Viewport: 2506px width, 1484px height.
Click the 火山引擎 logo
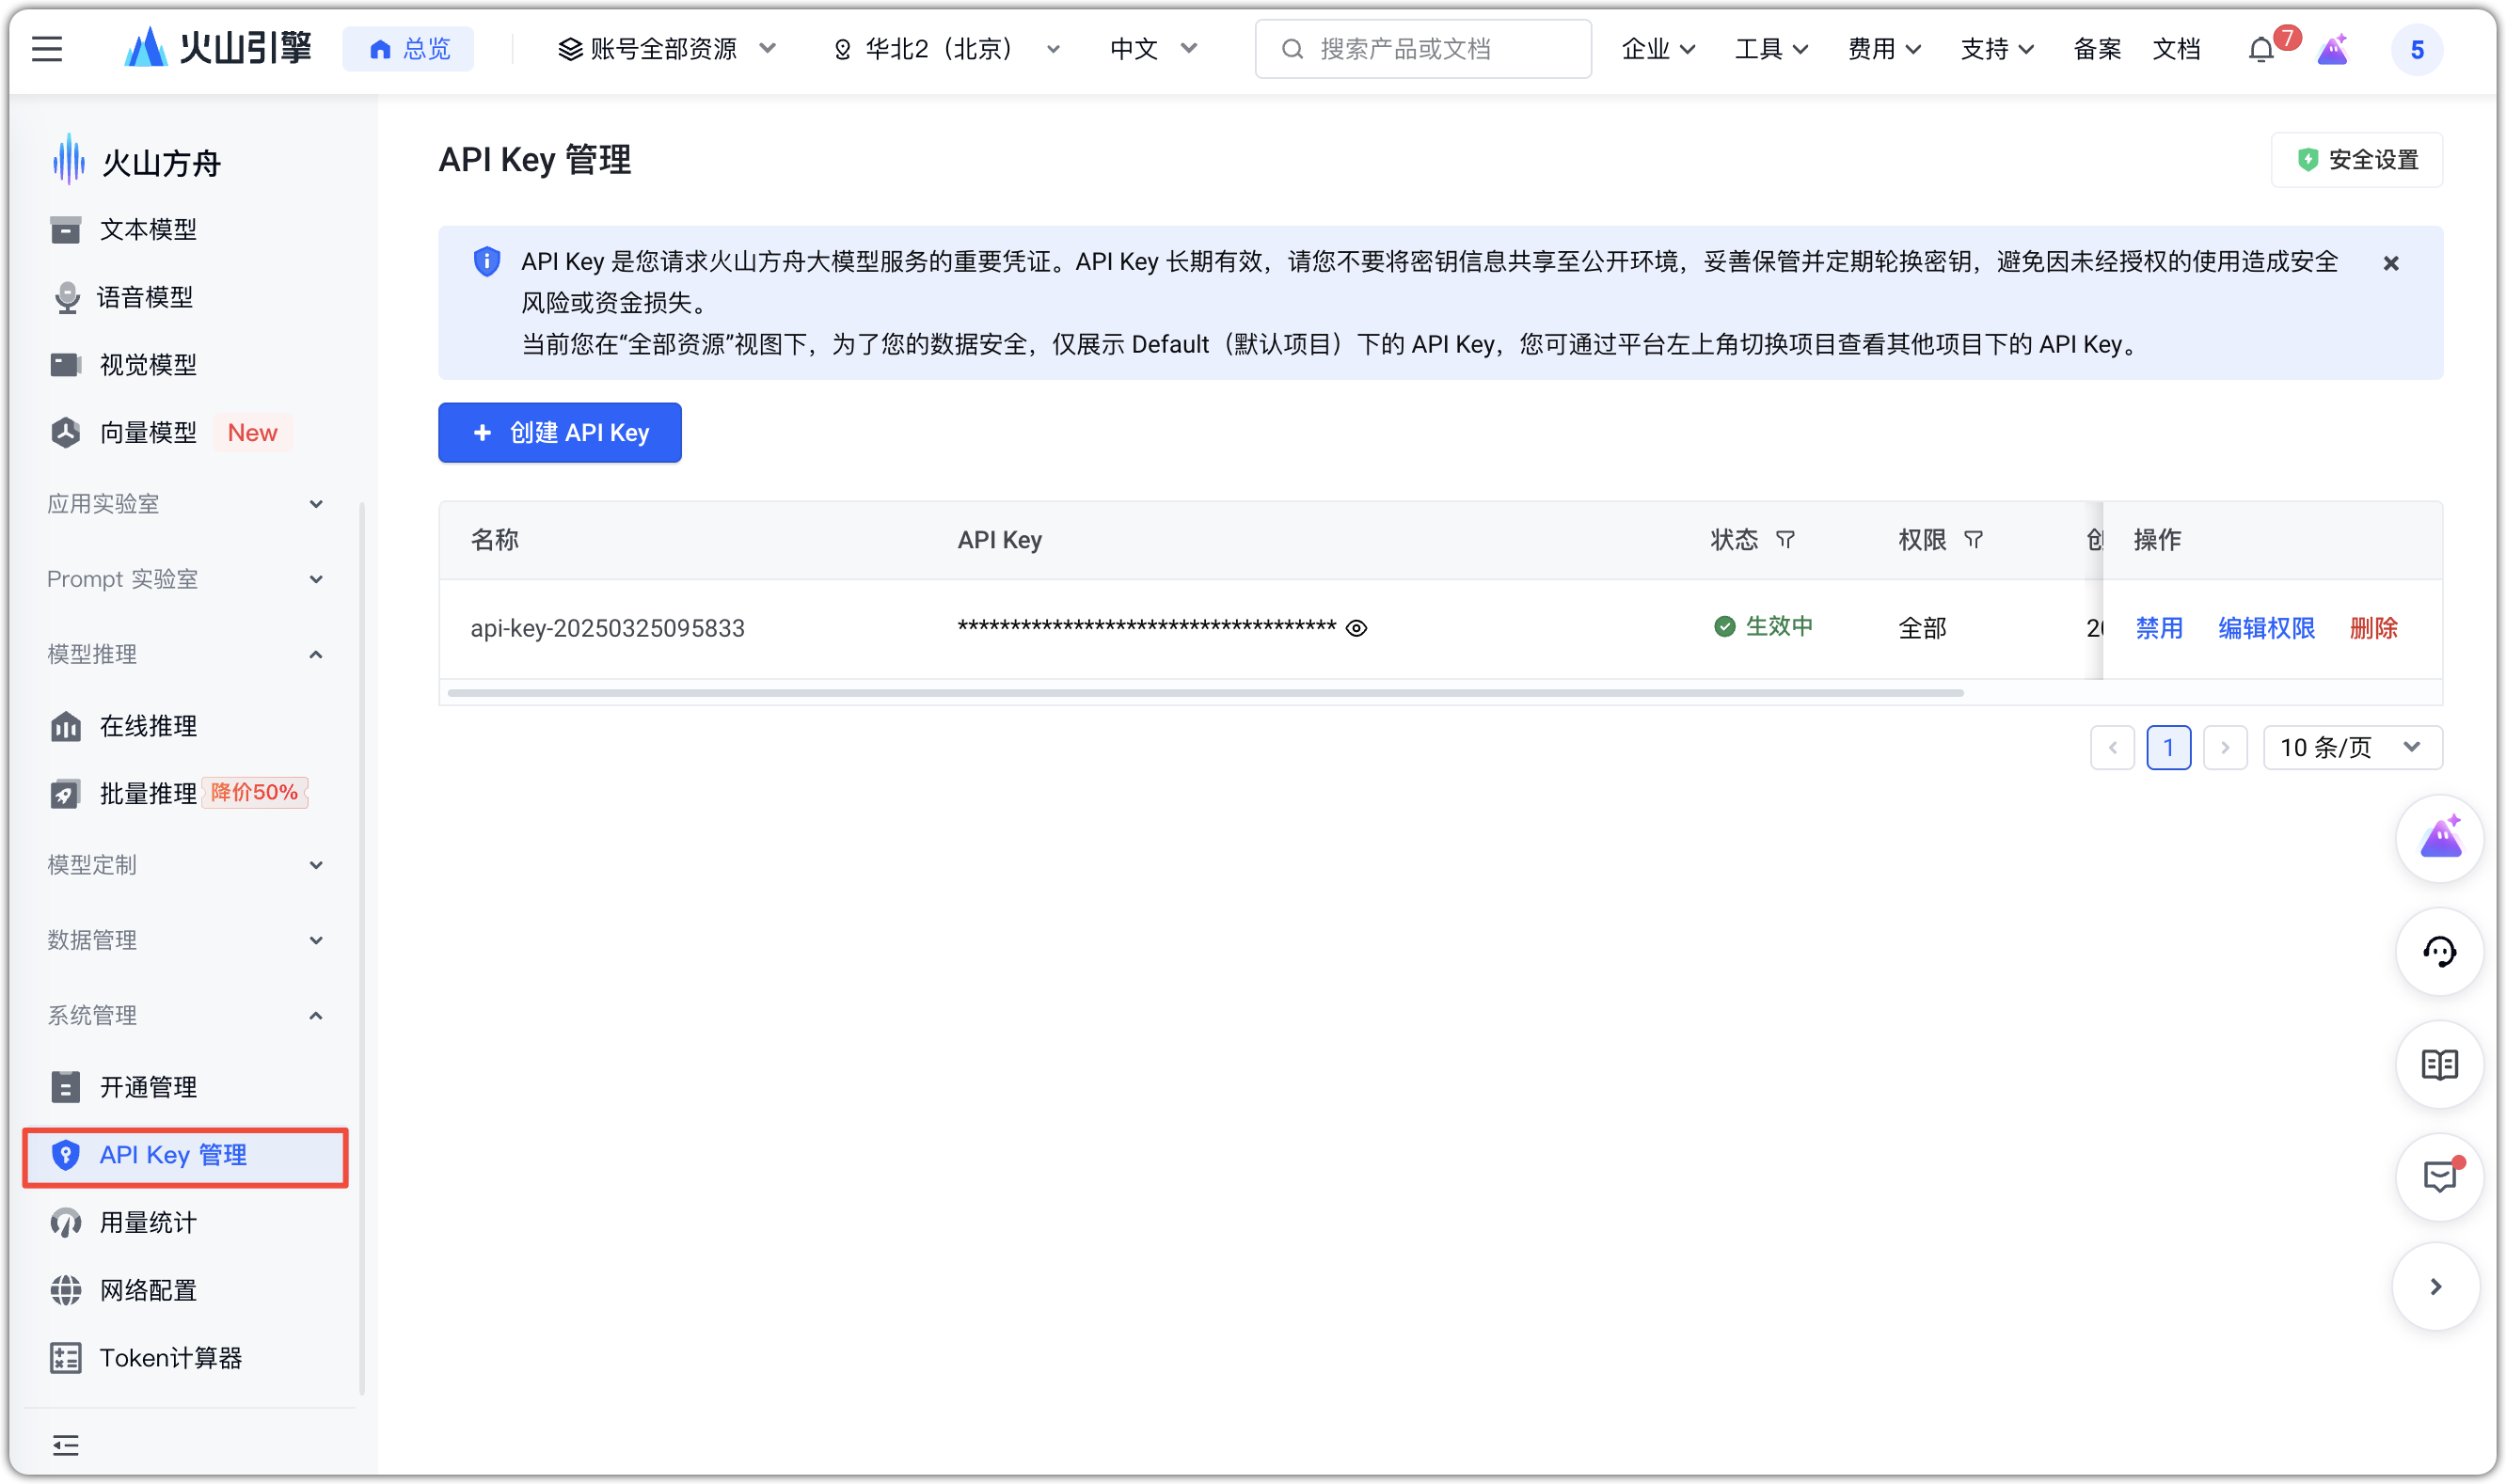tap(218, 47)
